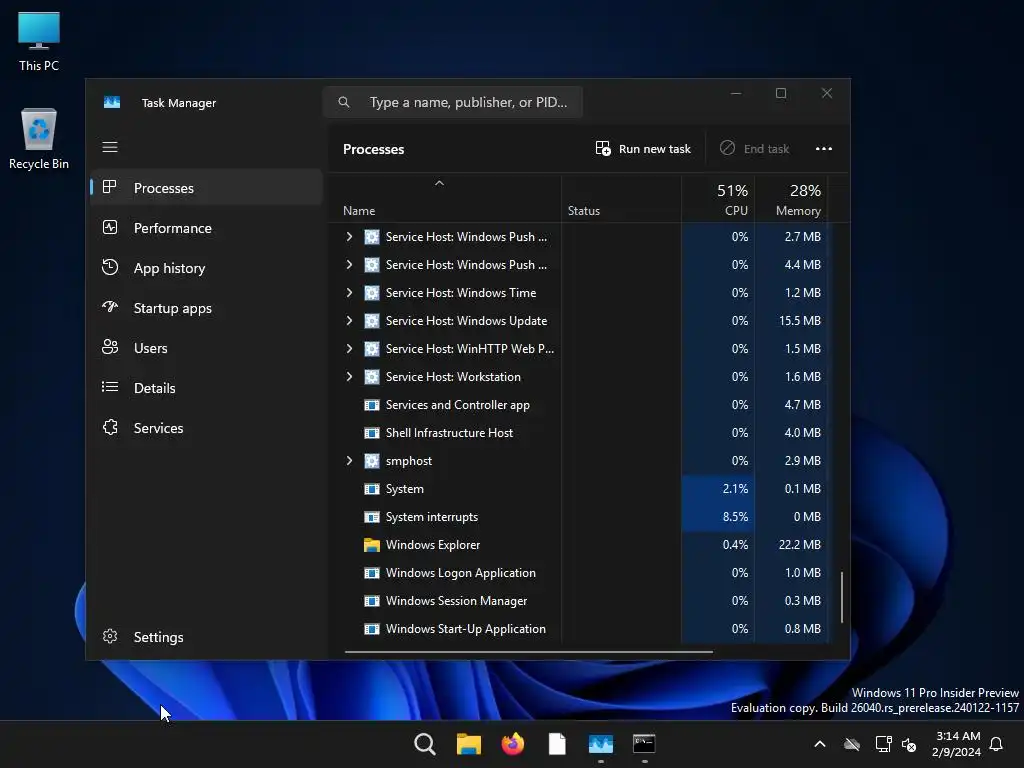Switch to the Performance page
This screenshot has width=1024, height=768.
[x=206, y=227]
